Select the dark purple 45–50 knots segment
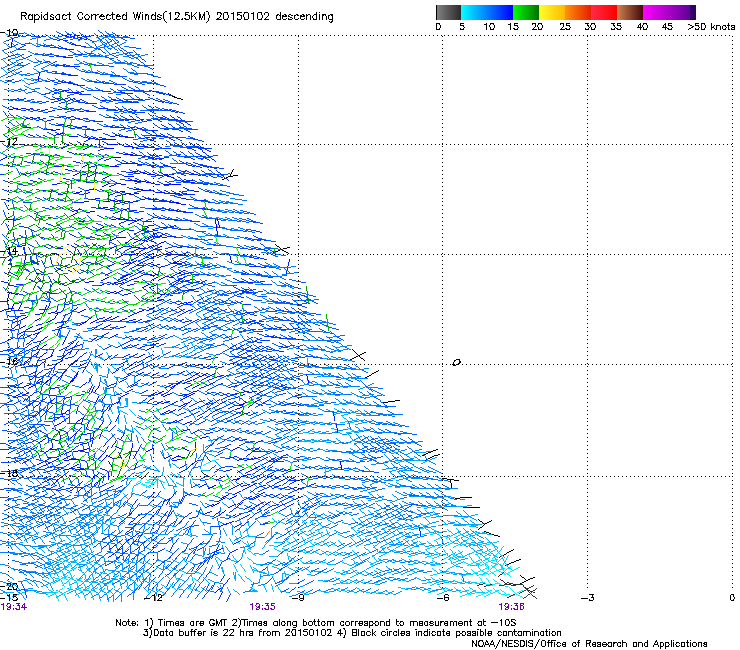 point(682,12)
